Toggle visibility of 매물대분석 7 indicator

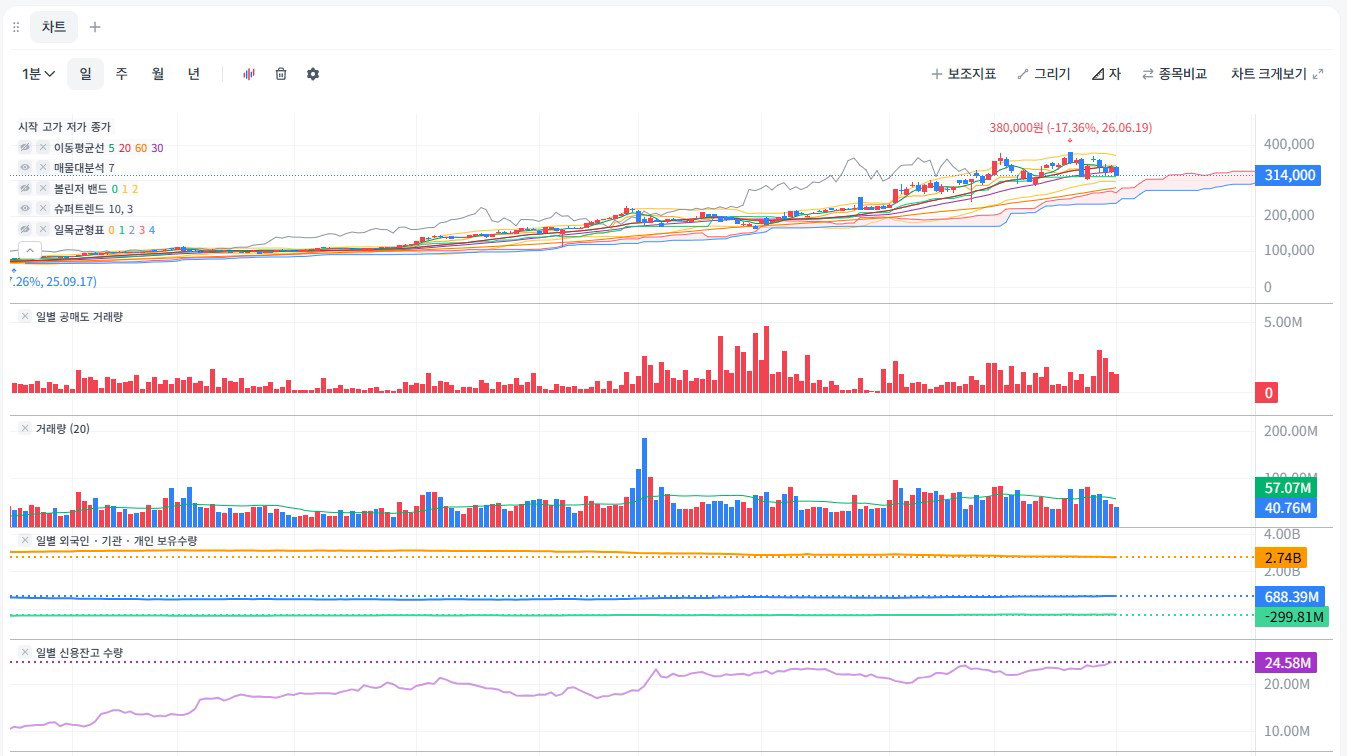pyautogui.click(x=25, y=168)
